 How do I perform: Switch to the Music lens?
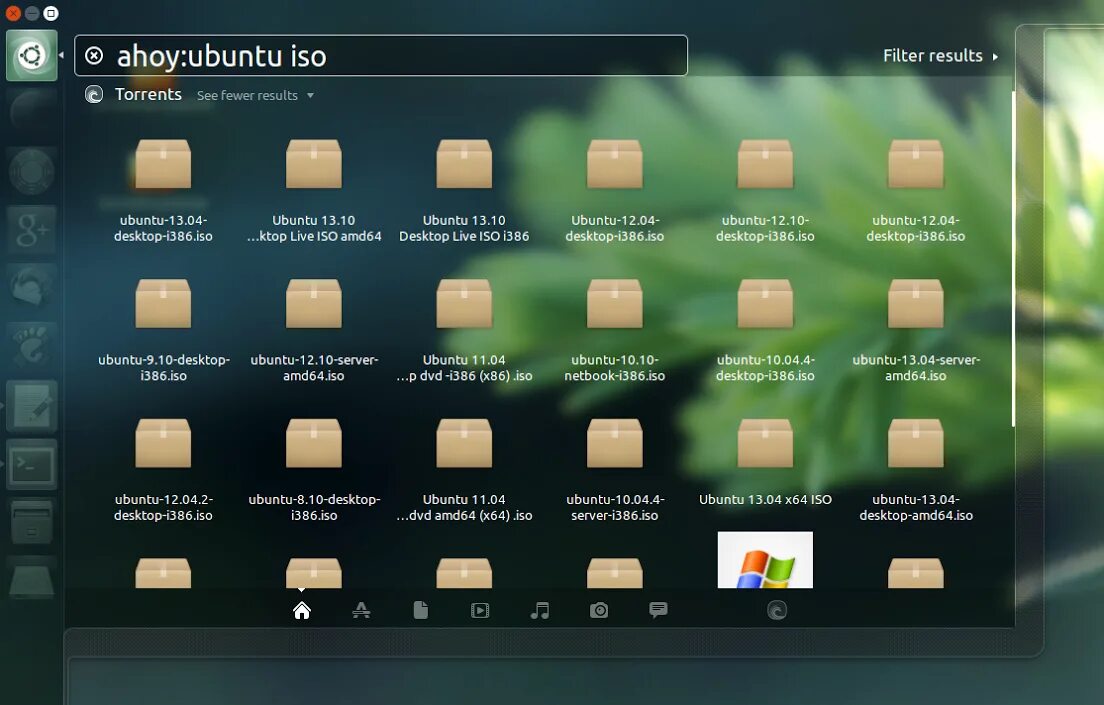click(539, 610)
